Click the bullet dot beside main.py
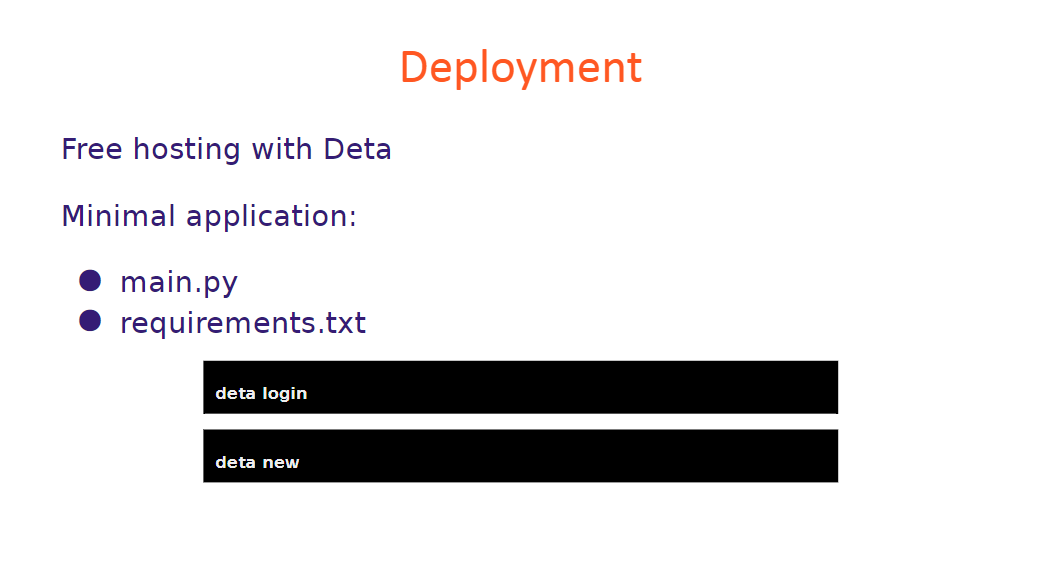The width and height of the screenshot is (1043, 575). pyautogui.click(x=90, y=280)
